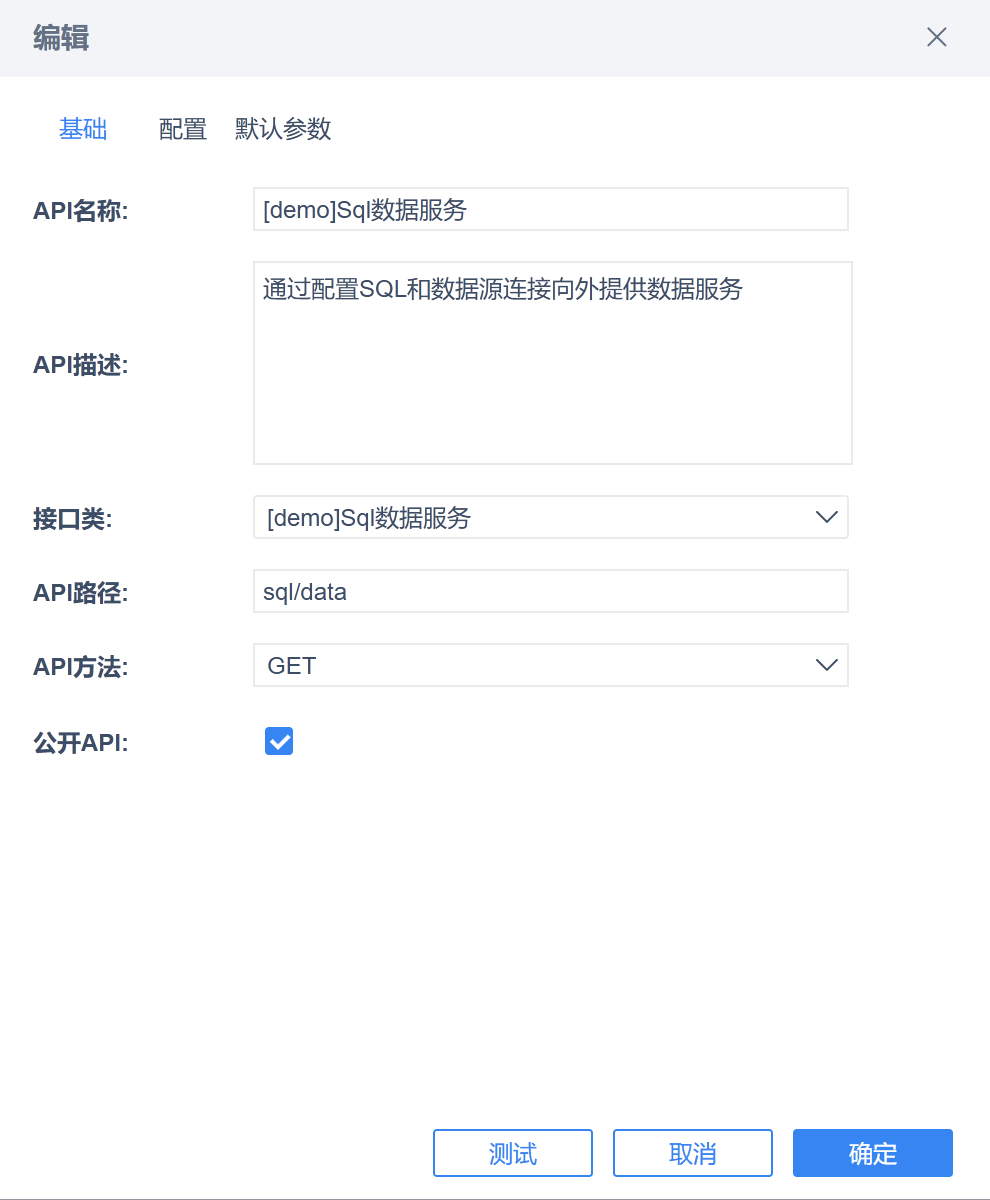Image resolution: width=990 pixels, height=1200 pixels.
Task: Focus the API名称 input field
Action: (x=551, y=209)
